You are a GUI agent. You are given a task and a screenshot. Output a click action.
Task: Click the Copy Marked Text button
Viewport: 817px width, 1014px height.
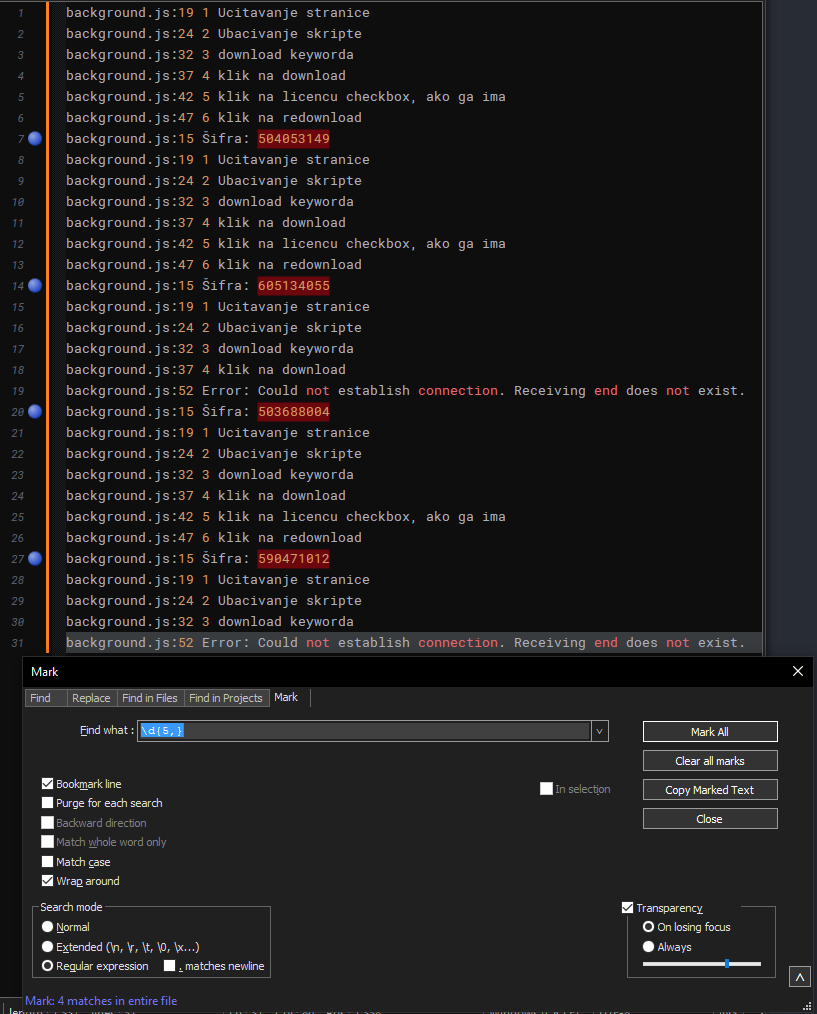click(x=710, y=790)
